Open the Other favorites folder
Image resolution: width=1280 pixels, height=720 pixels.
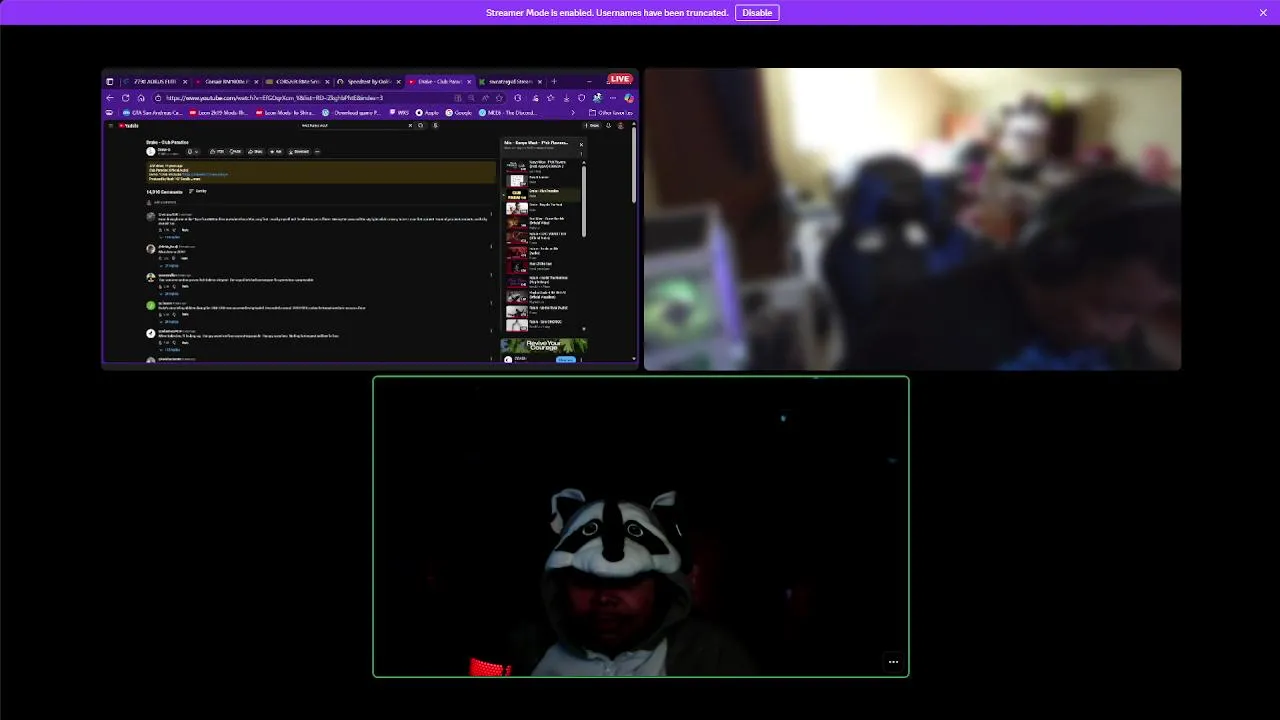(611, 112)
